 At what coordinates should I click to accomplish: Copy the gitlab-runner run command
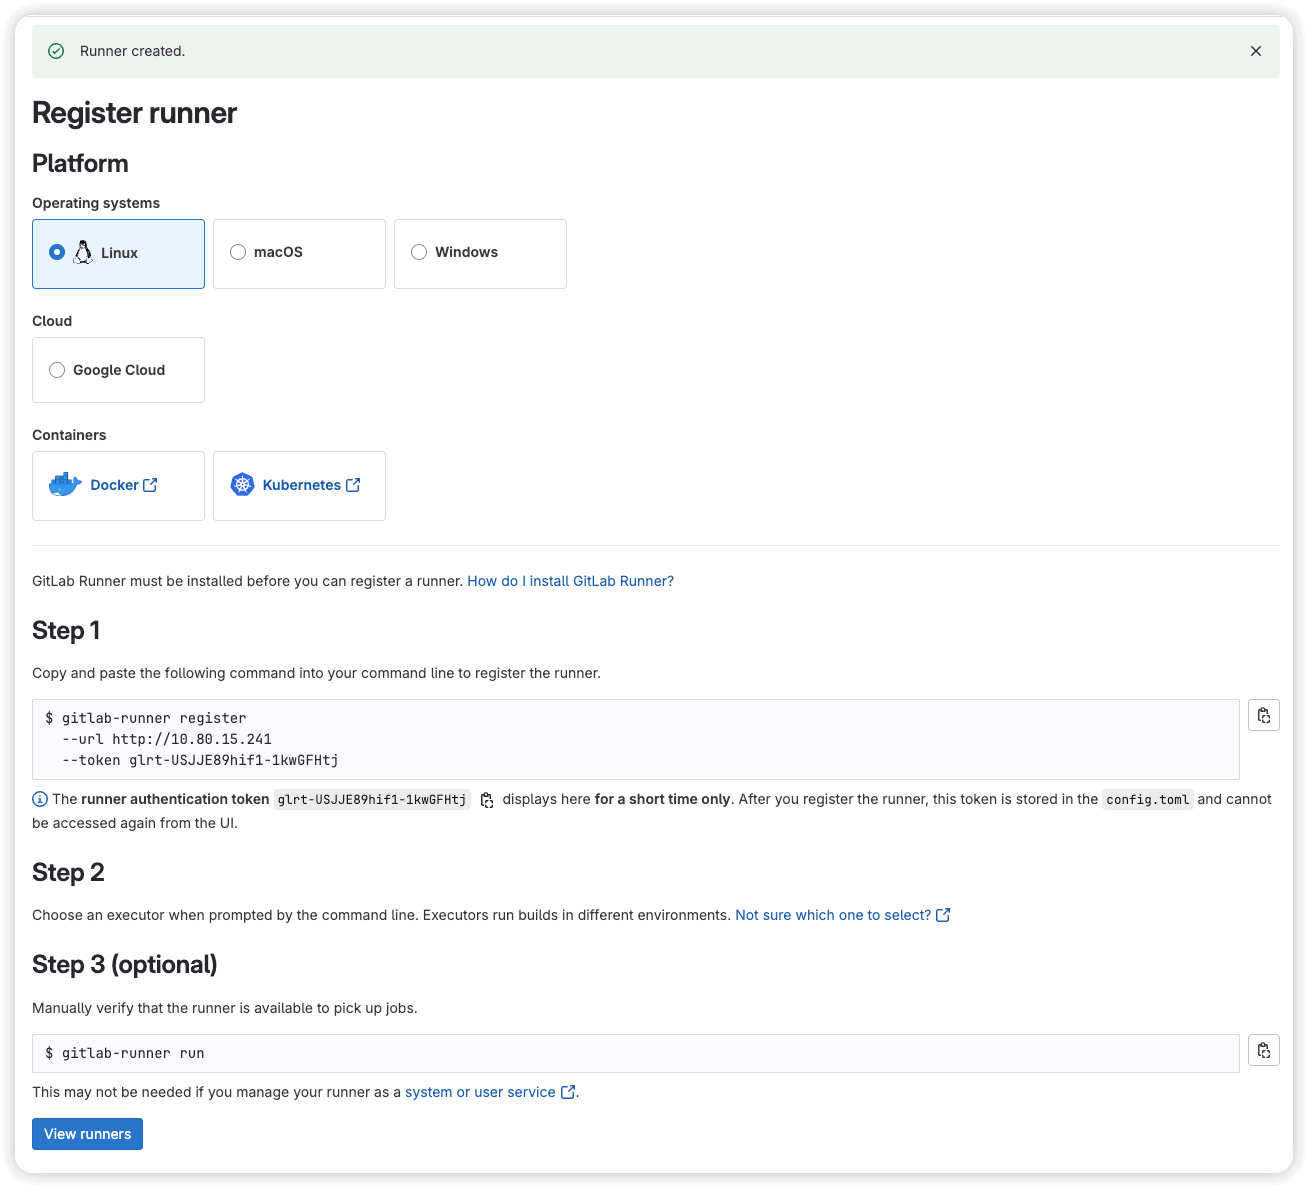pos(1264,1050)
